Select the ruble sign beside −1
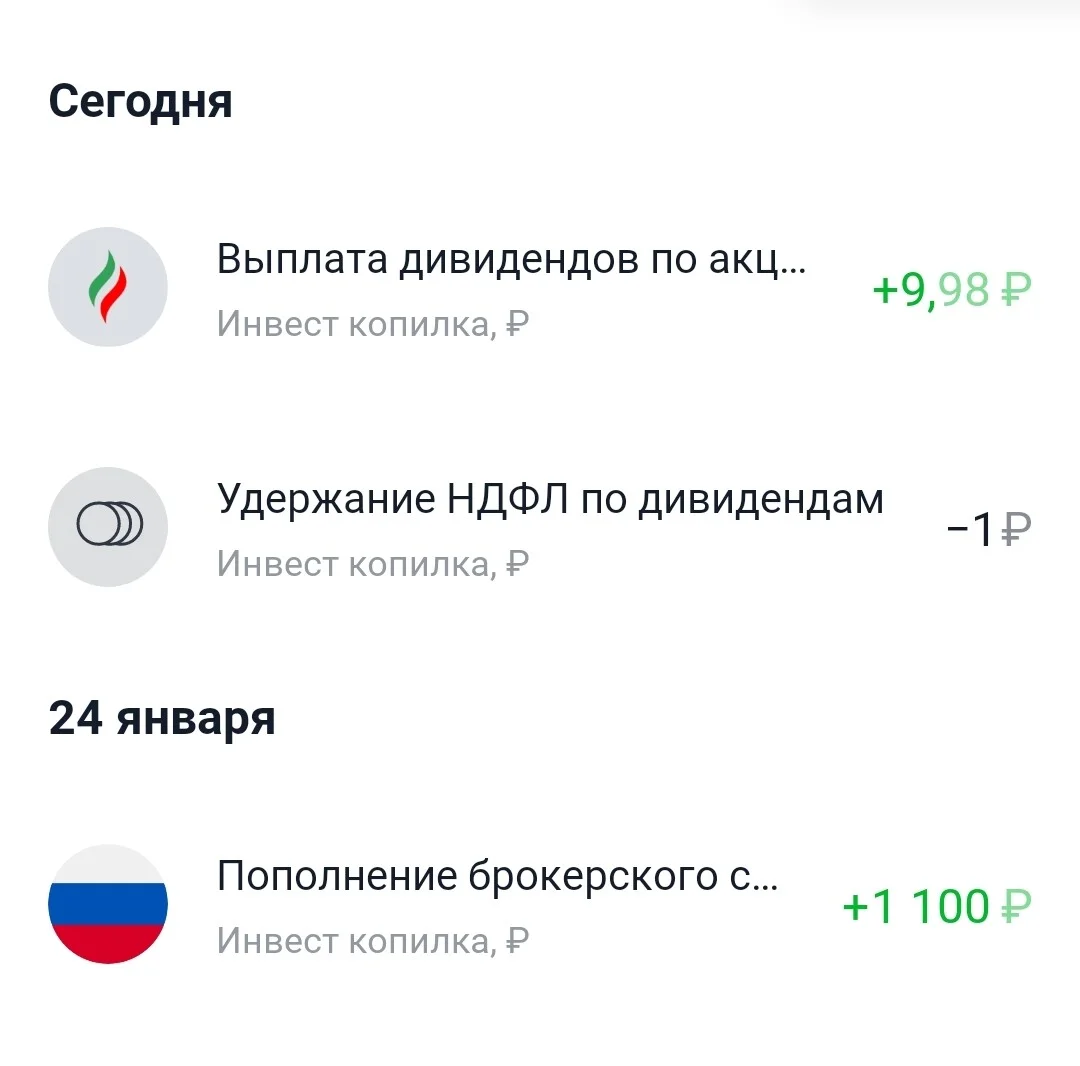This screenshot has width=1080, height=1066. click(x=1016, y=530)
